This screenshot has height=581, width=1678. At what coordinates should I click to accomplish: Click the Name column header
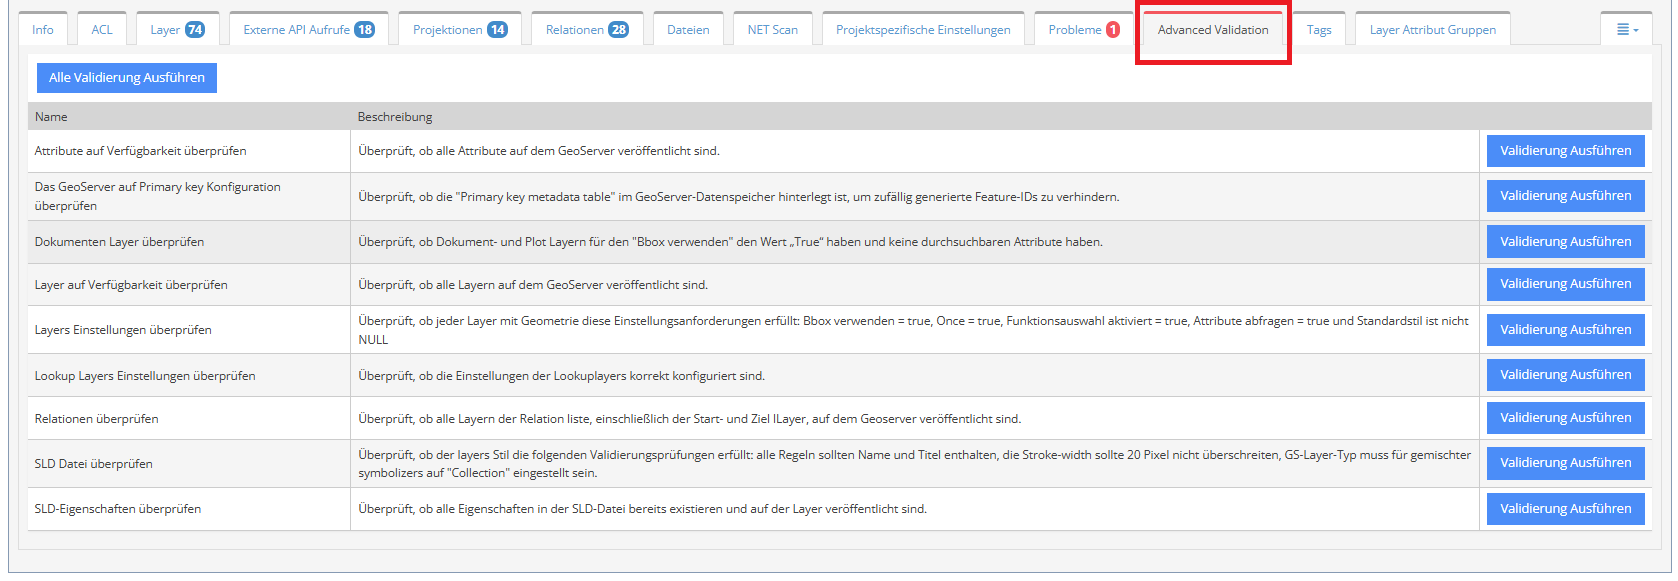pos(51,117)
